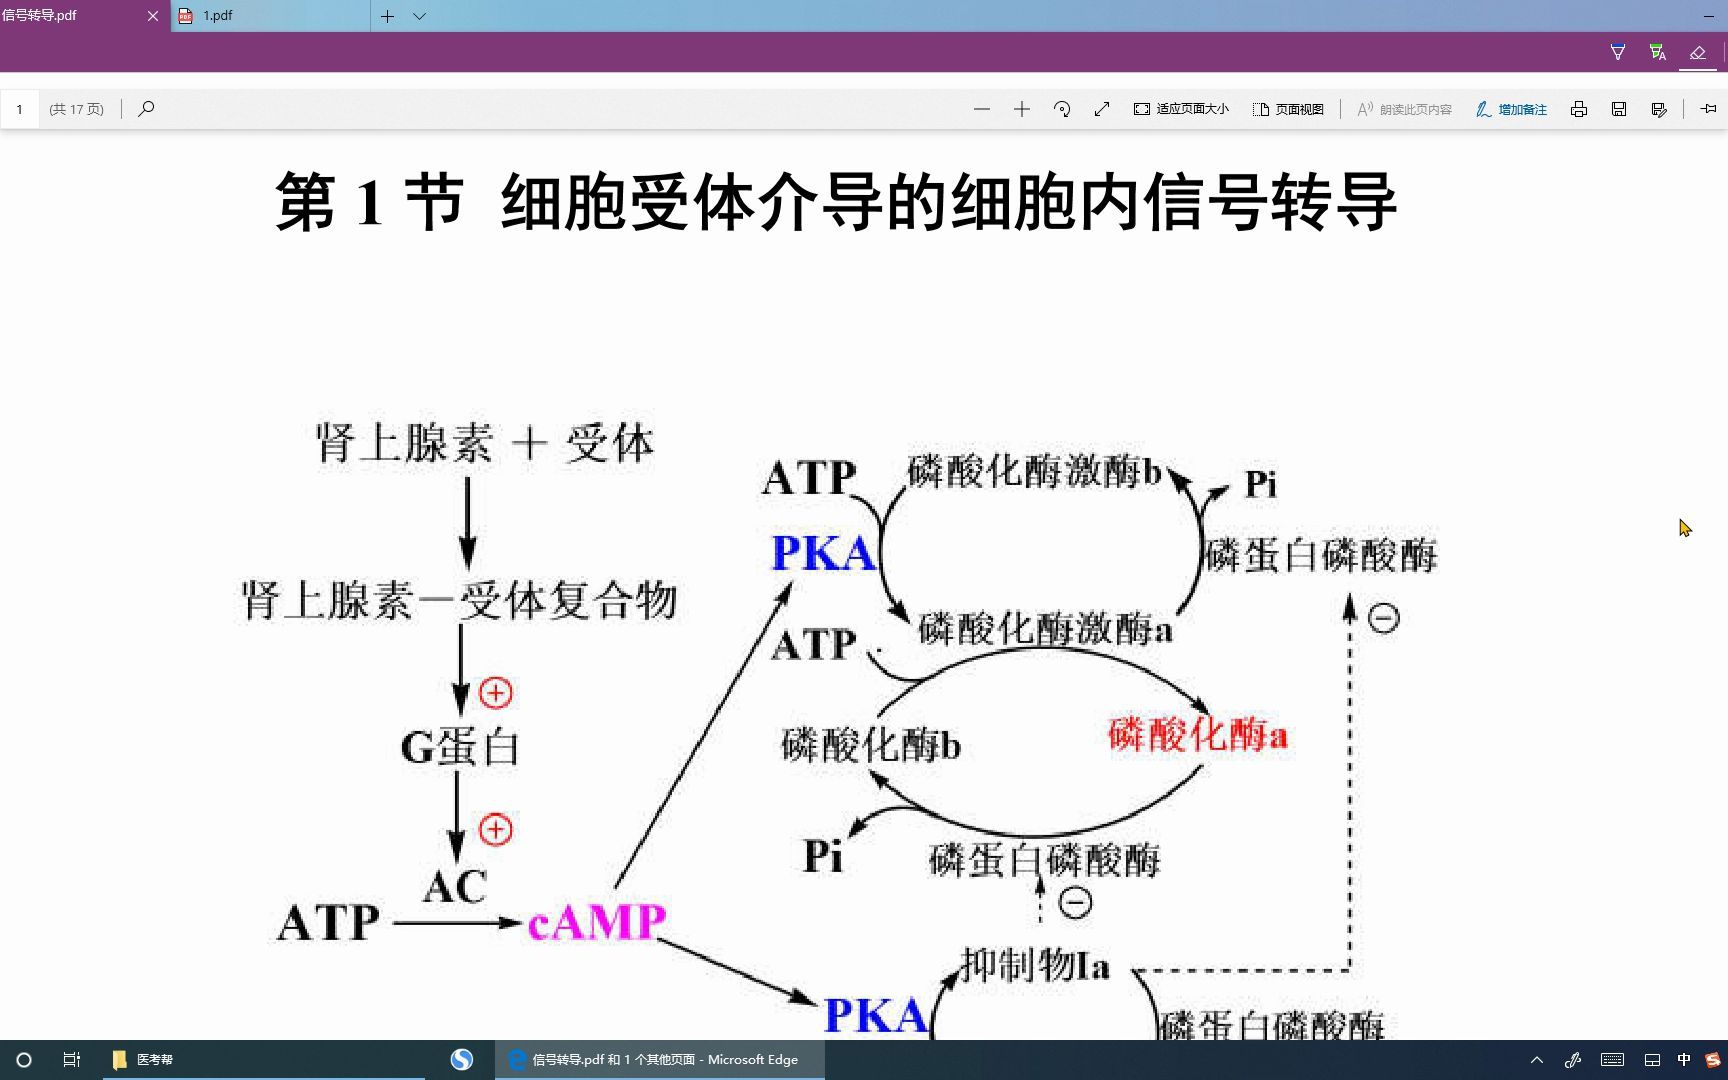Open the 页面视图 page view options
Viewport: 1728px width, 1080px height.
tap(1288, 109)
